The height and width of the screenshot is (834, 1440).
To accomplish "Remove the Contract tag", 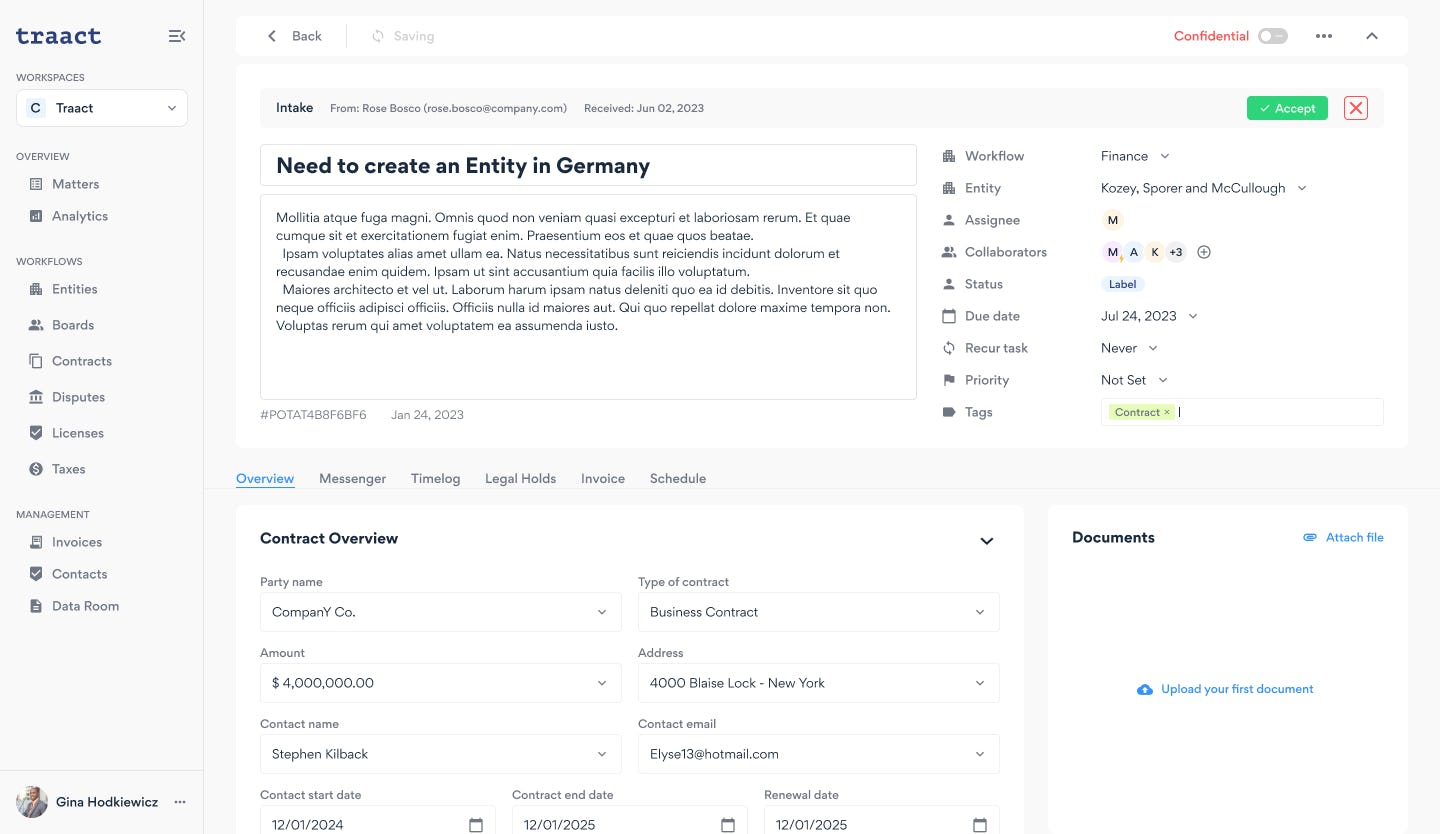I will tap(1167, 411).
